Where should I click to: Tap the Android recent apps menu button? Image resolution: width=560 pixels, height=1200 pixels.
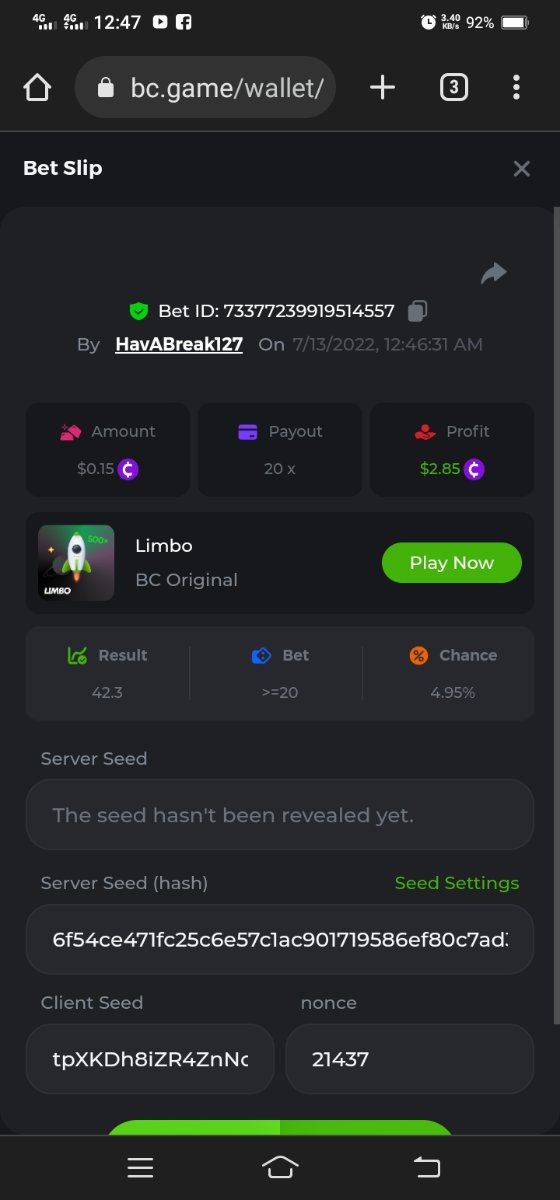click(140, 1166)
